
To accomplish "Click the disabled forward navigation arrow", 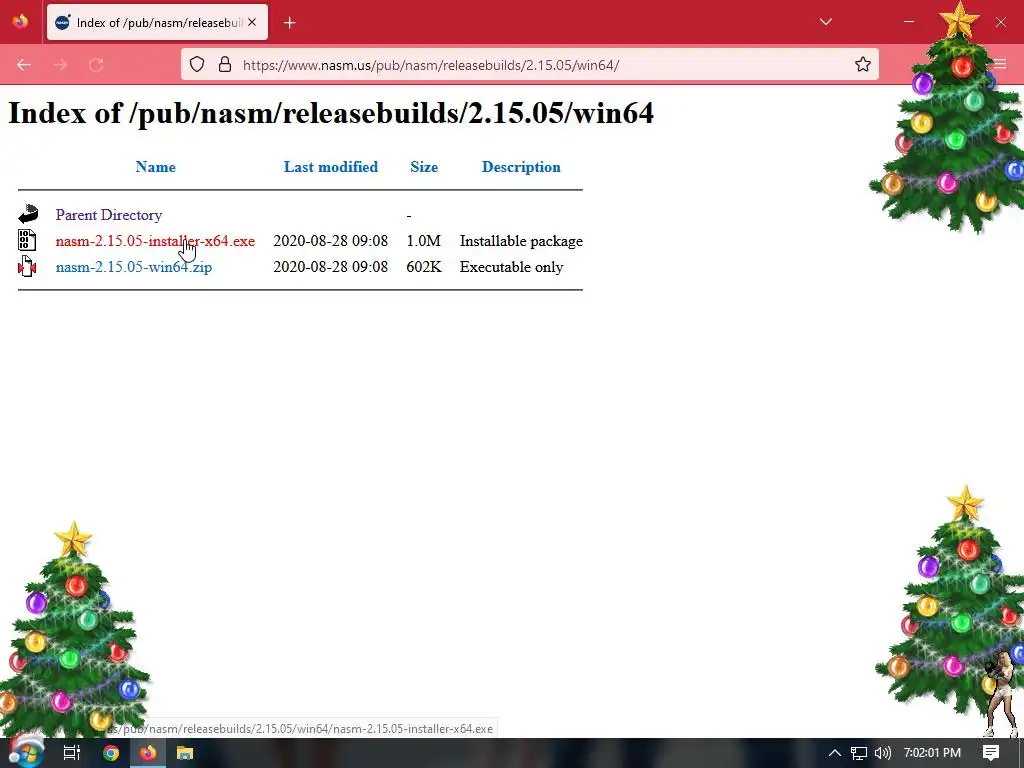I will pos(60,65).
